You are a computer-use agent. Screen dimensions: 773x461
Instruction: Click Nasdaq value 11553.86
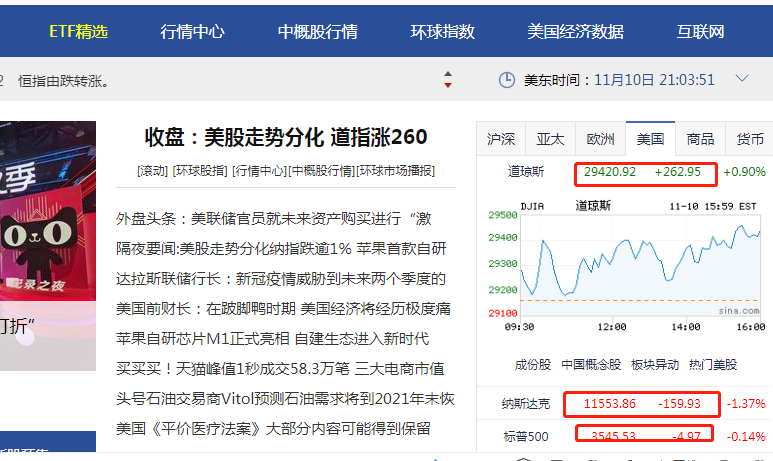pos(610,404)
